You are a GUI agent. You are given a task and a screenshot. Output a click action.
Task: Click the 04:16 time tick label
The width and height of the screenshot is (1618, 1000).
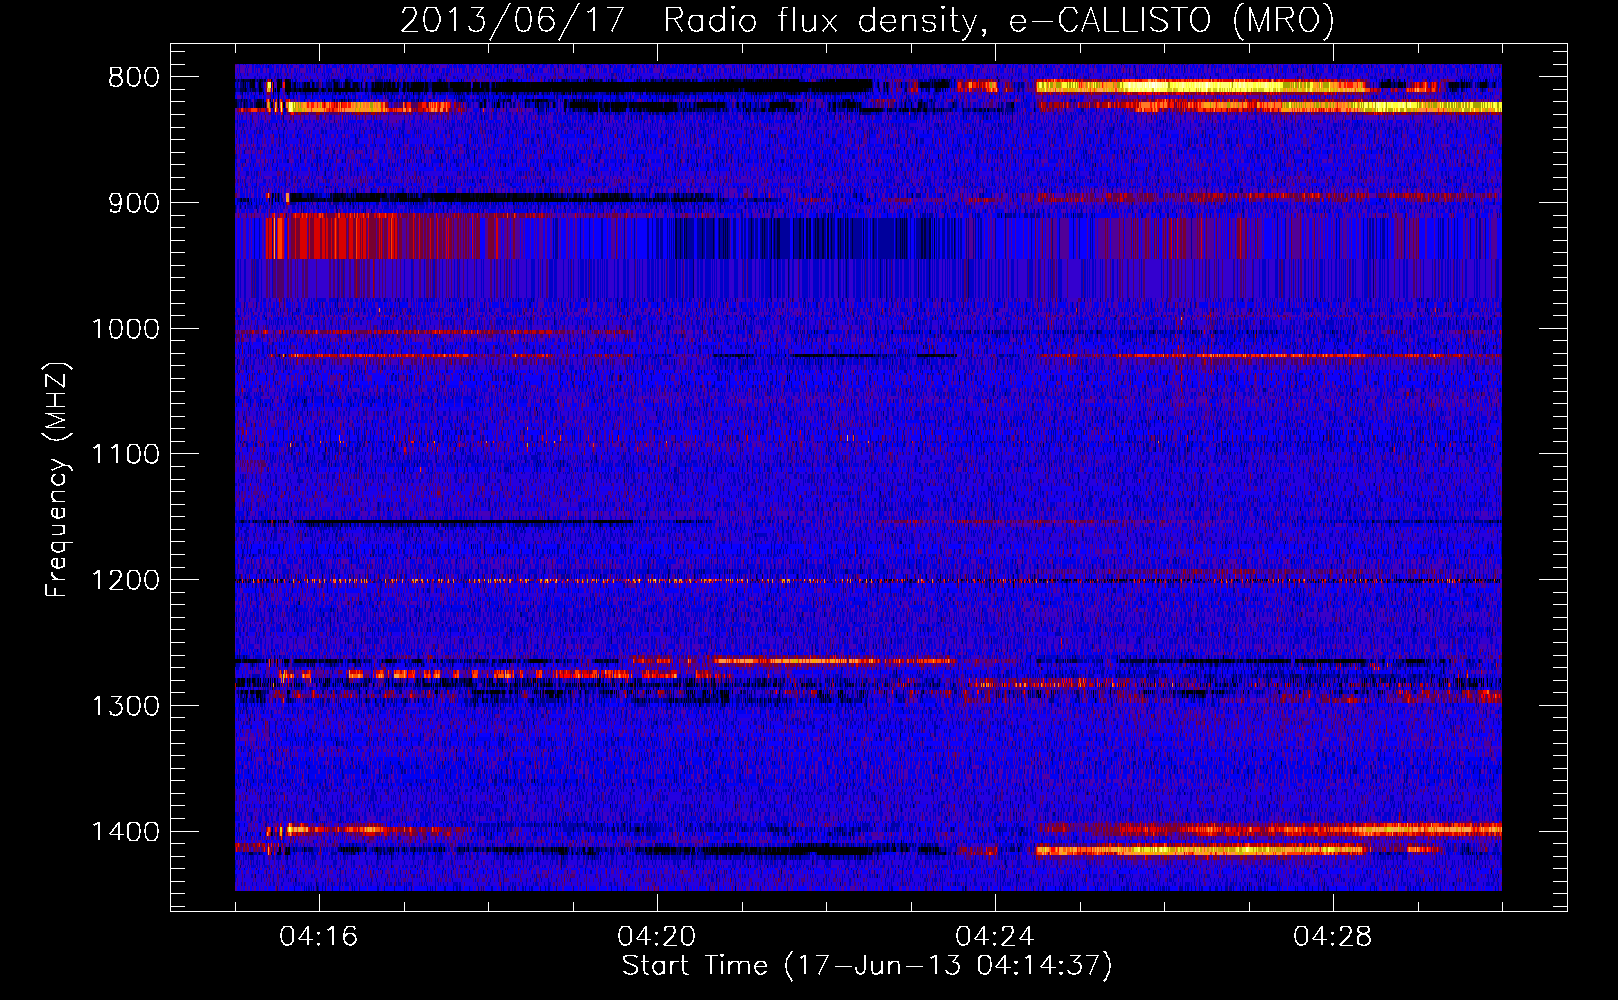tap(319, 937)
